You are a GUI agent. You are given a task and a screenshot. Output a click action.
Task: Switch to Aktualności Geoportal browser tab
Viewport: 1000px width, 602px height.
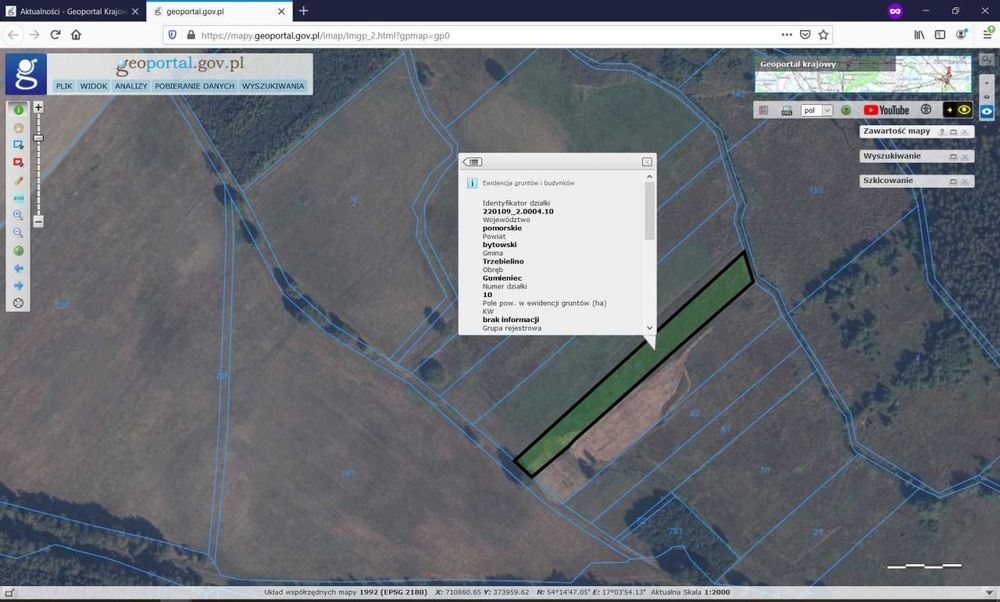(x=73, y=11)
